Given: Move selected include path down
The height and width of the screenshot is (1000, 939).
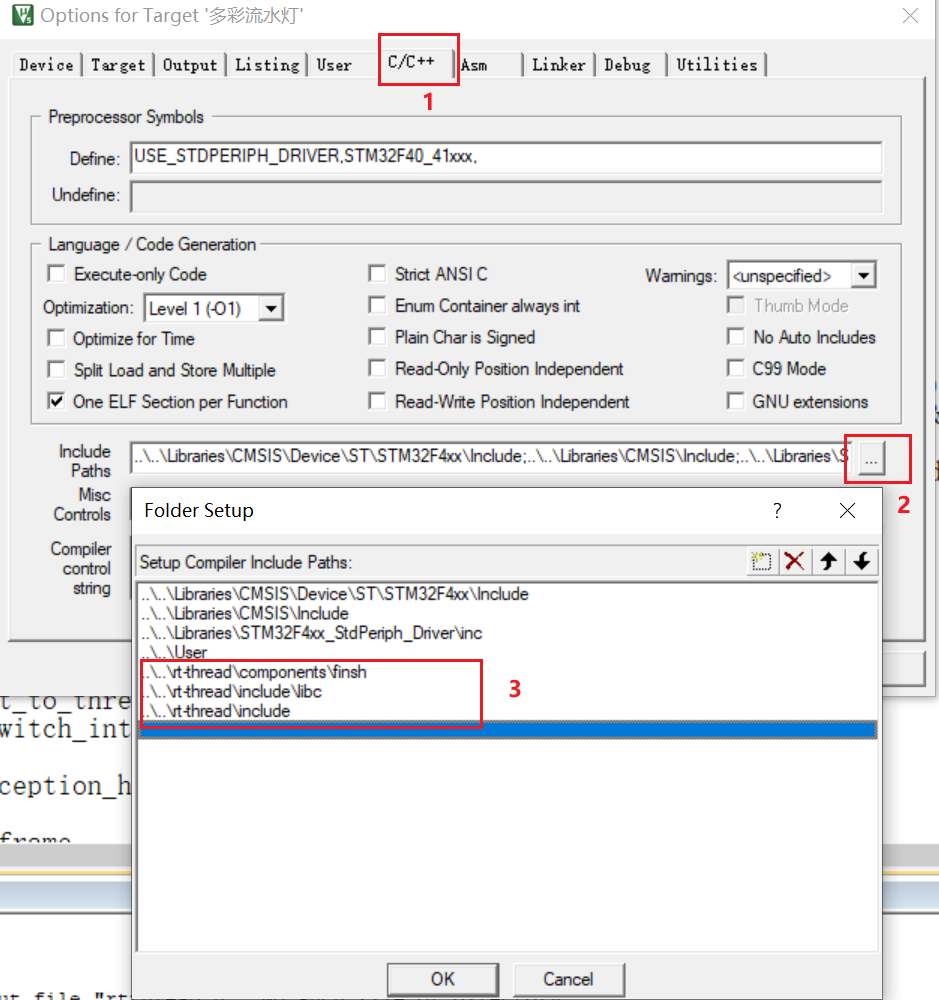Looking at the screenshot, I should pos(862,561).
